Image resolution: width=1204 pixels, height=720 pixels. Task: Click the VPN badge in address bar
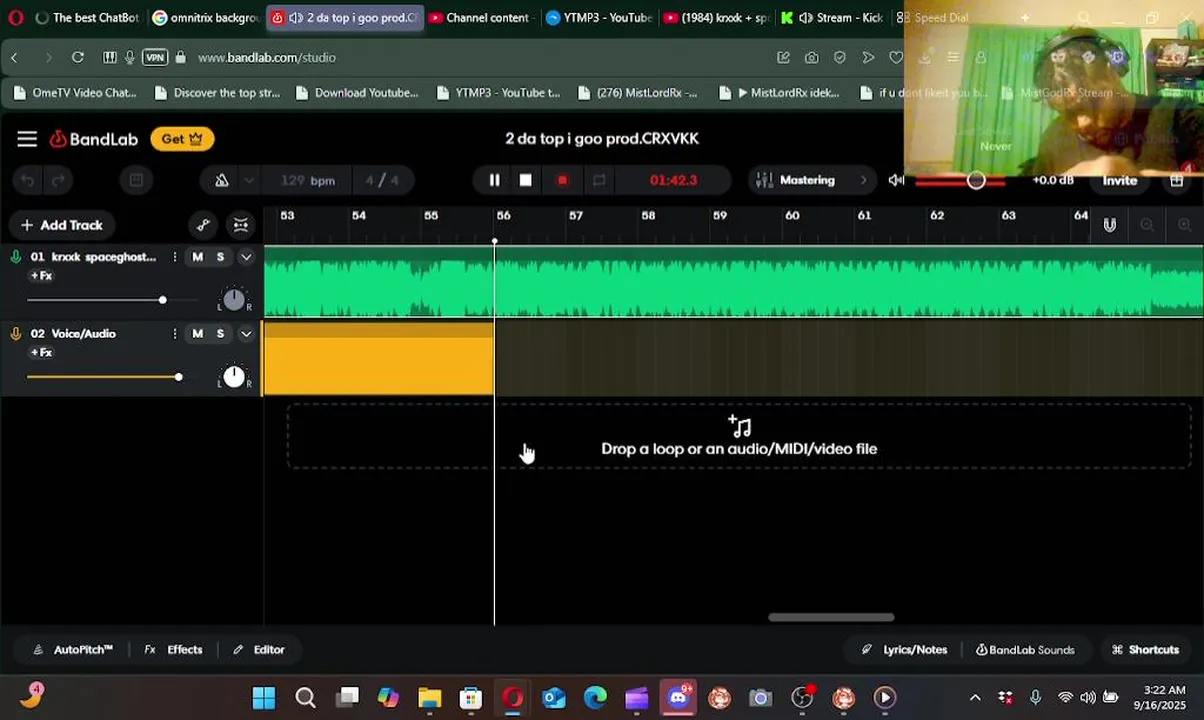[155, 57]
